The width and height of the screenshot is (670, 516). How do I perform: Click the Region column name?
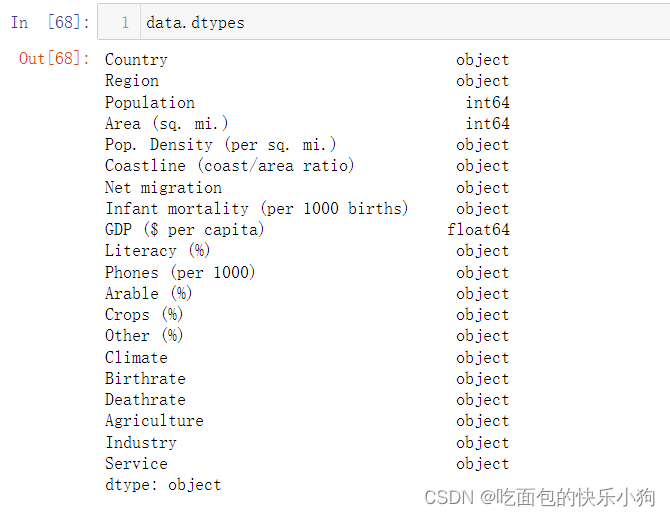[x=132, y=81]
